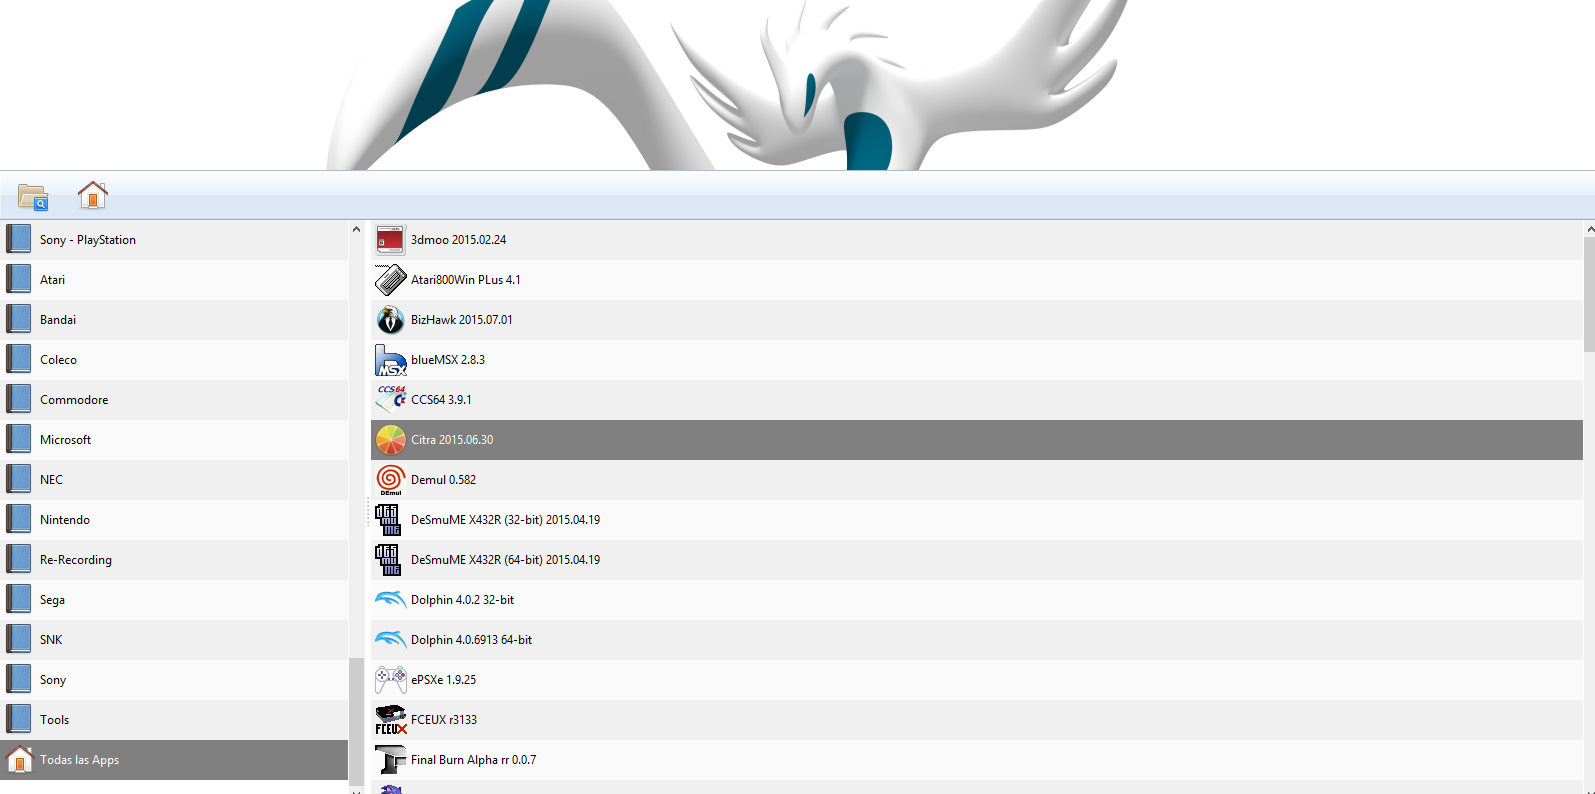Click the blueMSX icon
Viewport: 1595px width, 794px height.
point(390,360)
